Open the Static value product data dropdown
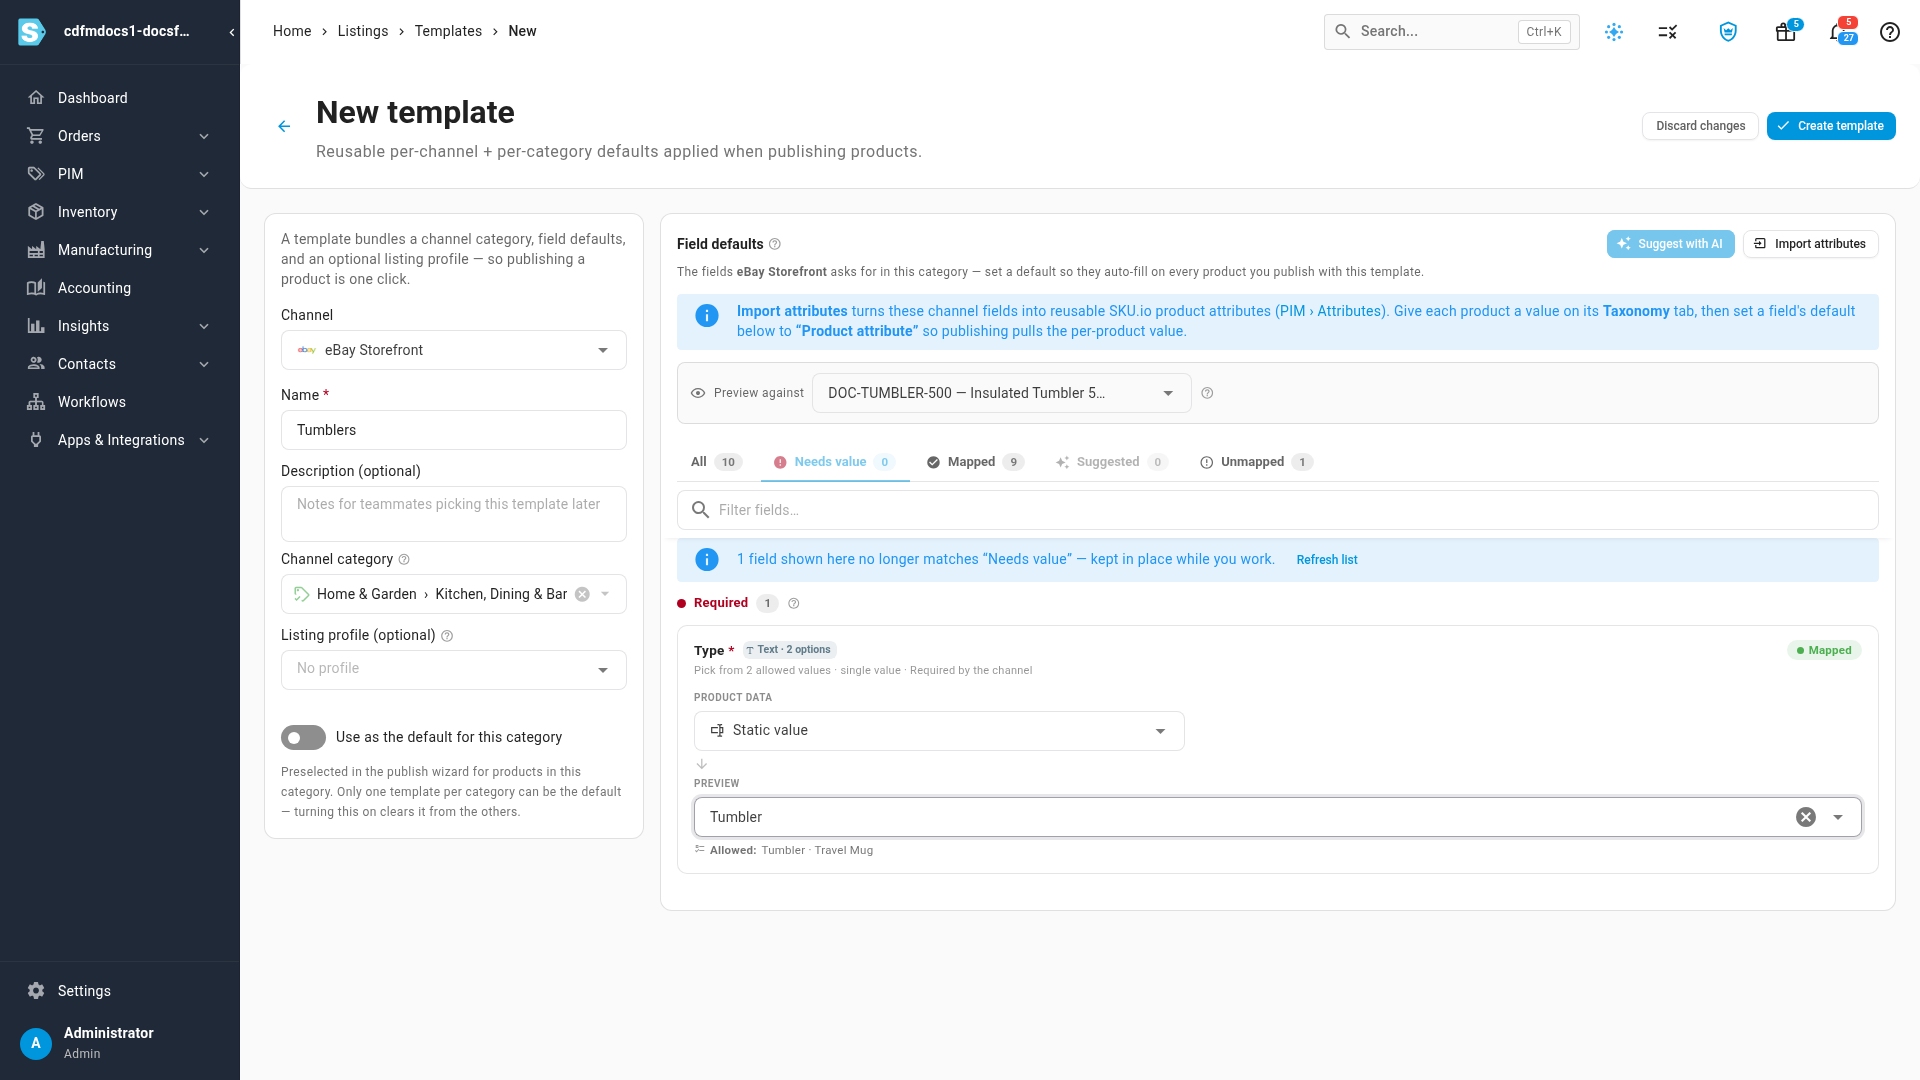This screenshot has width=1920, height=1080. (939, 731)
